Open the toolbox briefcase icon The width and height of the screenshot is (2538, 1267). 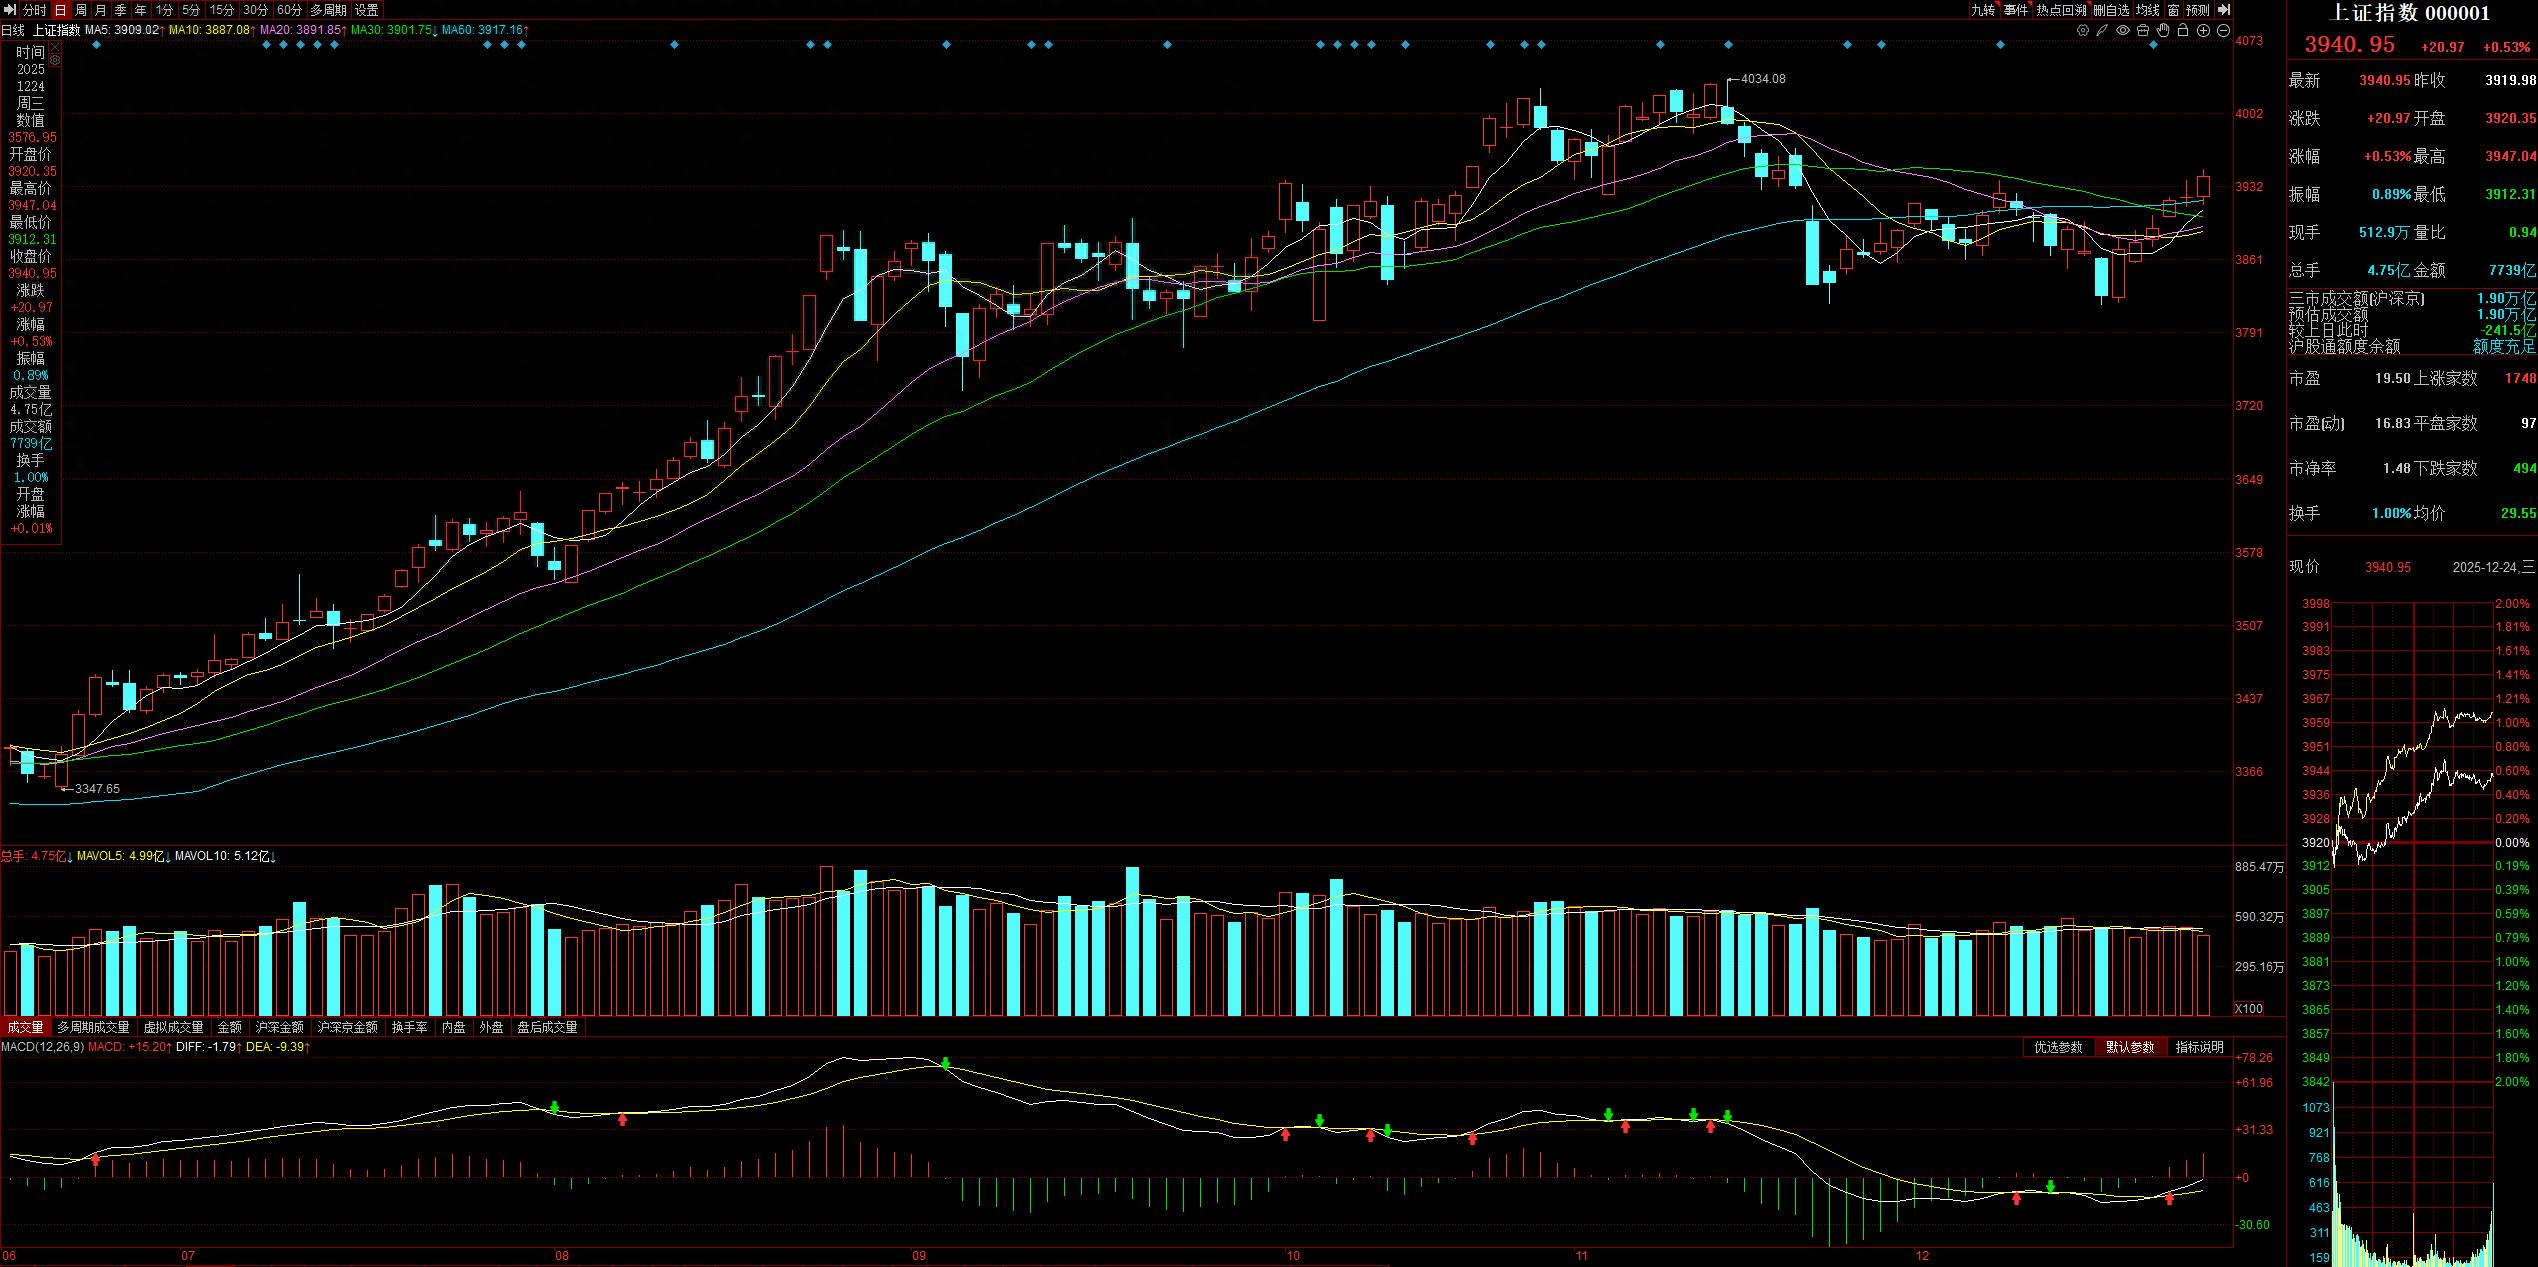coord(2143,30)
